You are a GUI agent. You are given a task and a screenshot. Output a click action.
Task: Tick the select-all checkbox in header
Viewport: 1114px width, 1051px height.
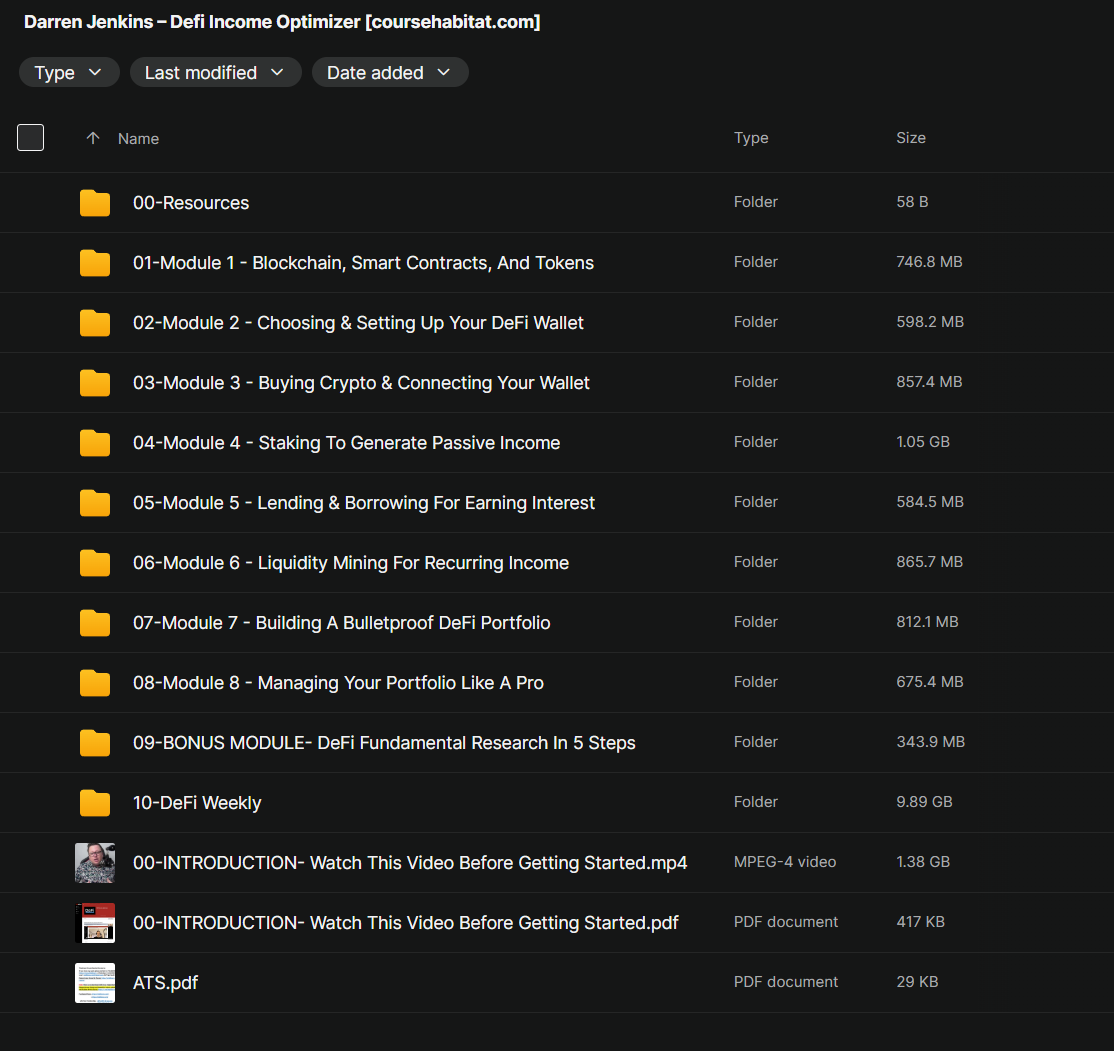coord(31,138)
